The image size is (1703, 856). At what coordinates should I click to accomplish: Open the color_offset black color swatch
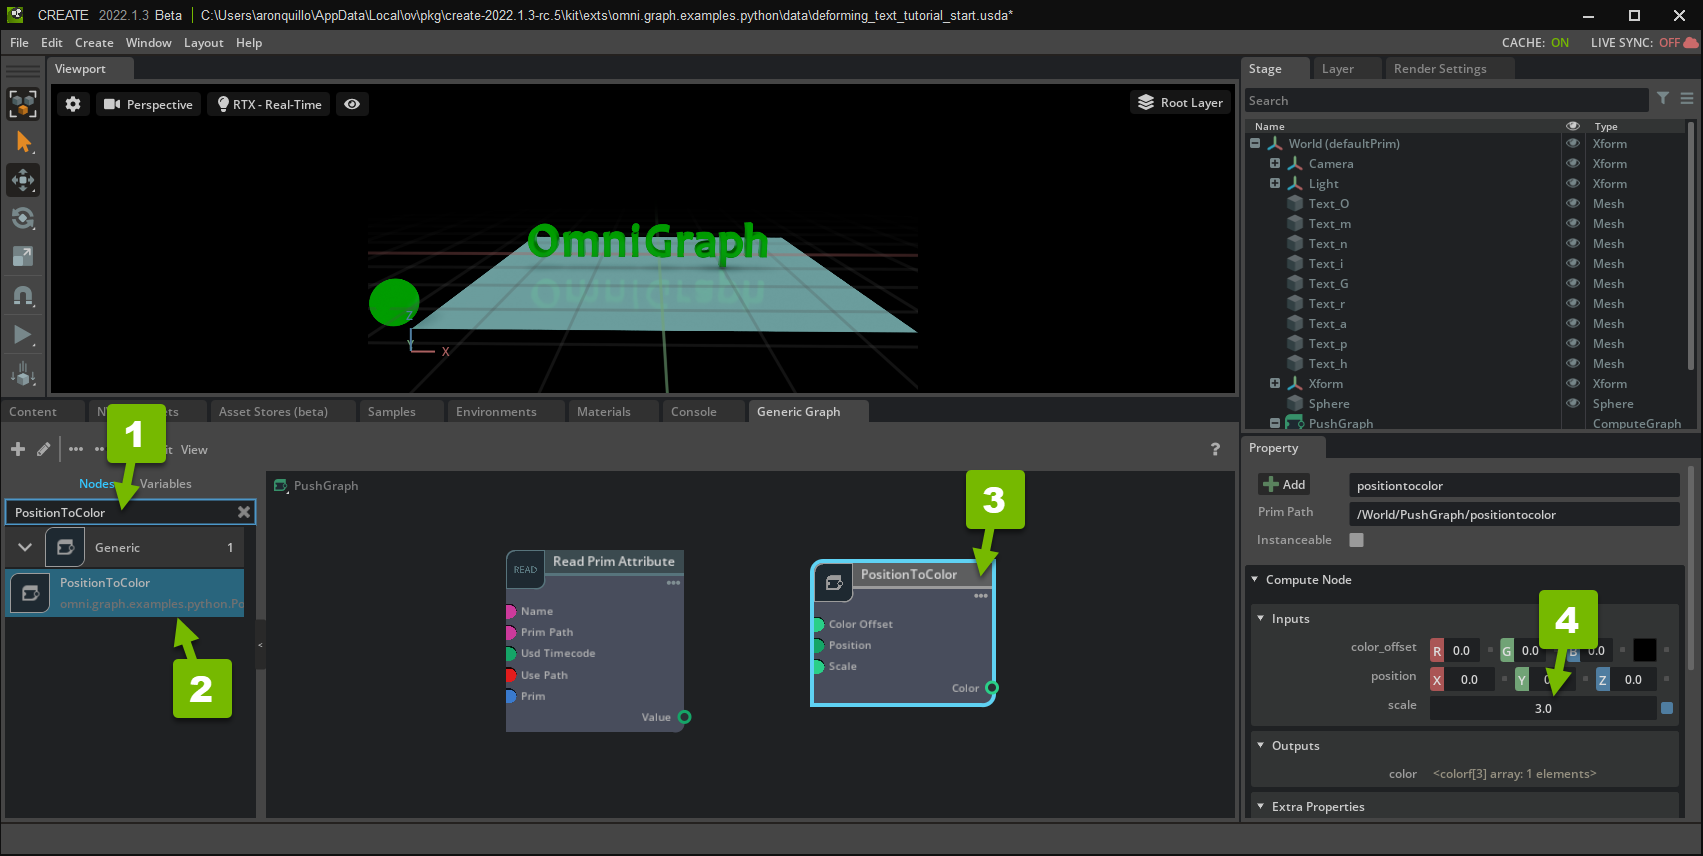[x=1644, y=650]
